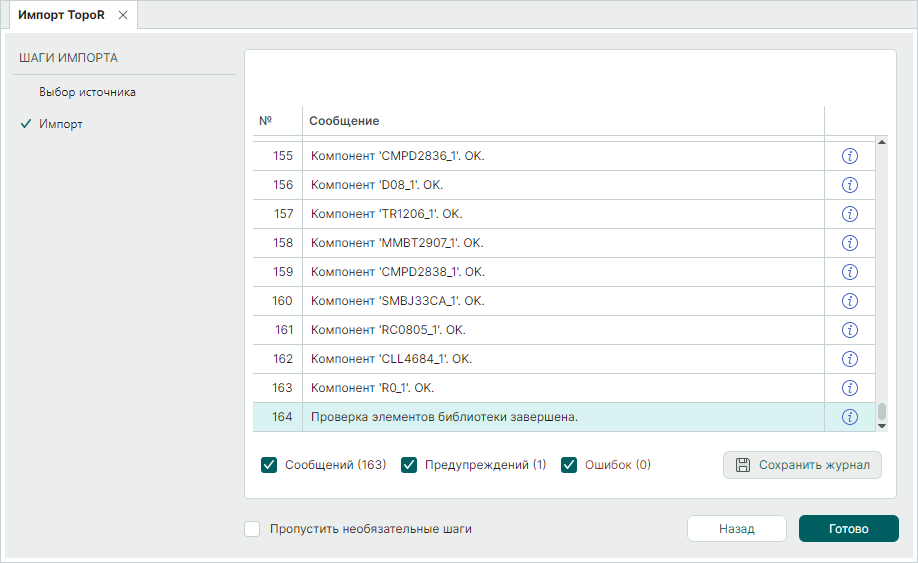The height and width of the screenshot is (563, 918).
Task: Select row 'Компонент 'R0_1'. OK.'
Action: click(x=564, y=388)
